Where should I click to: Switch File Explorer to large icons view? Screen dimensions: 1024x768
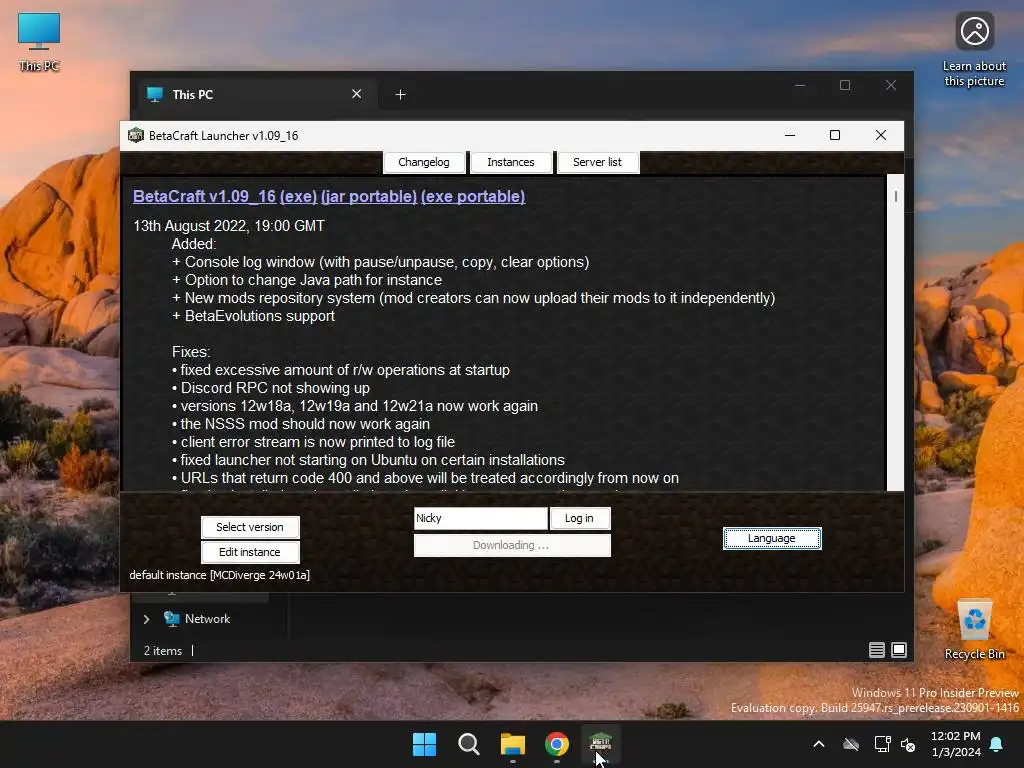[899, 650]
